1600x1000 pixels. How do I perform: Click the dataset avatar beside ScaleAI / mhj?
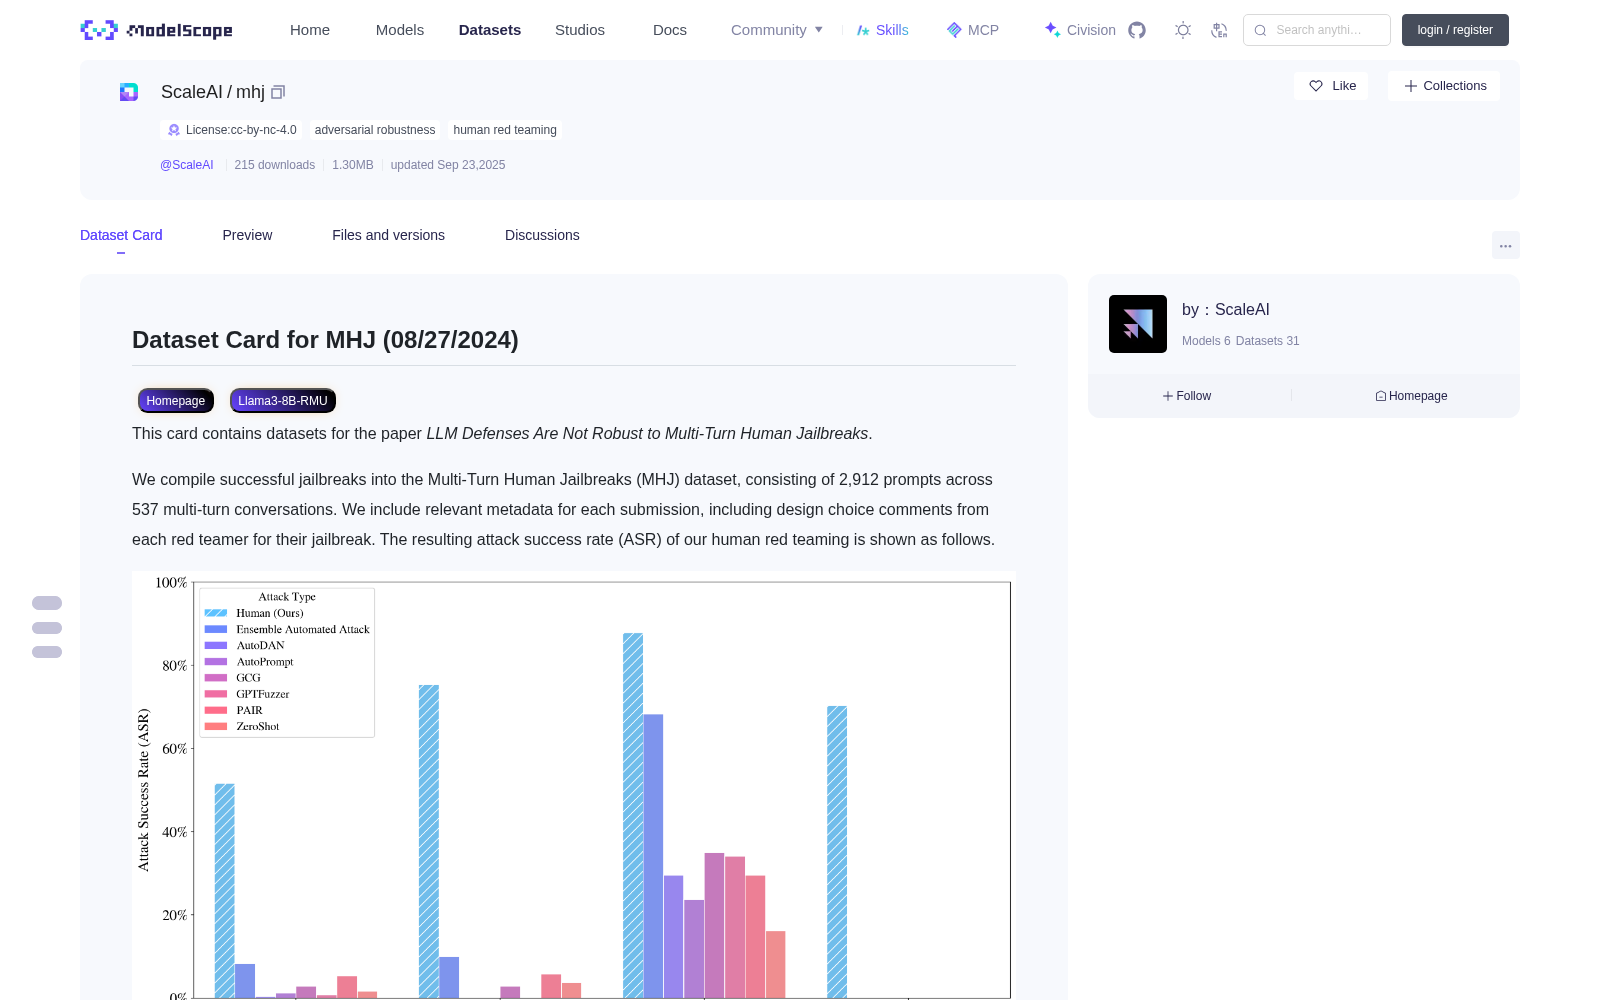pos(129,92)
